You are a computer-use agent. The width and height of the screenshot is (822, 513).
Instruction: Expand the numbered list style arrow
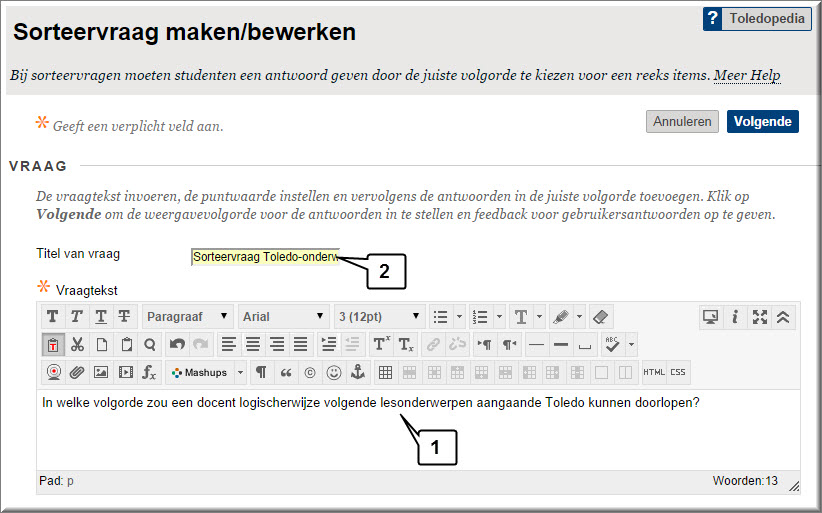coord(499,316)
